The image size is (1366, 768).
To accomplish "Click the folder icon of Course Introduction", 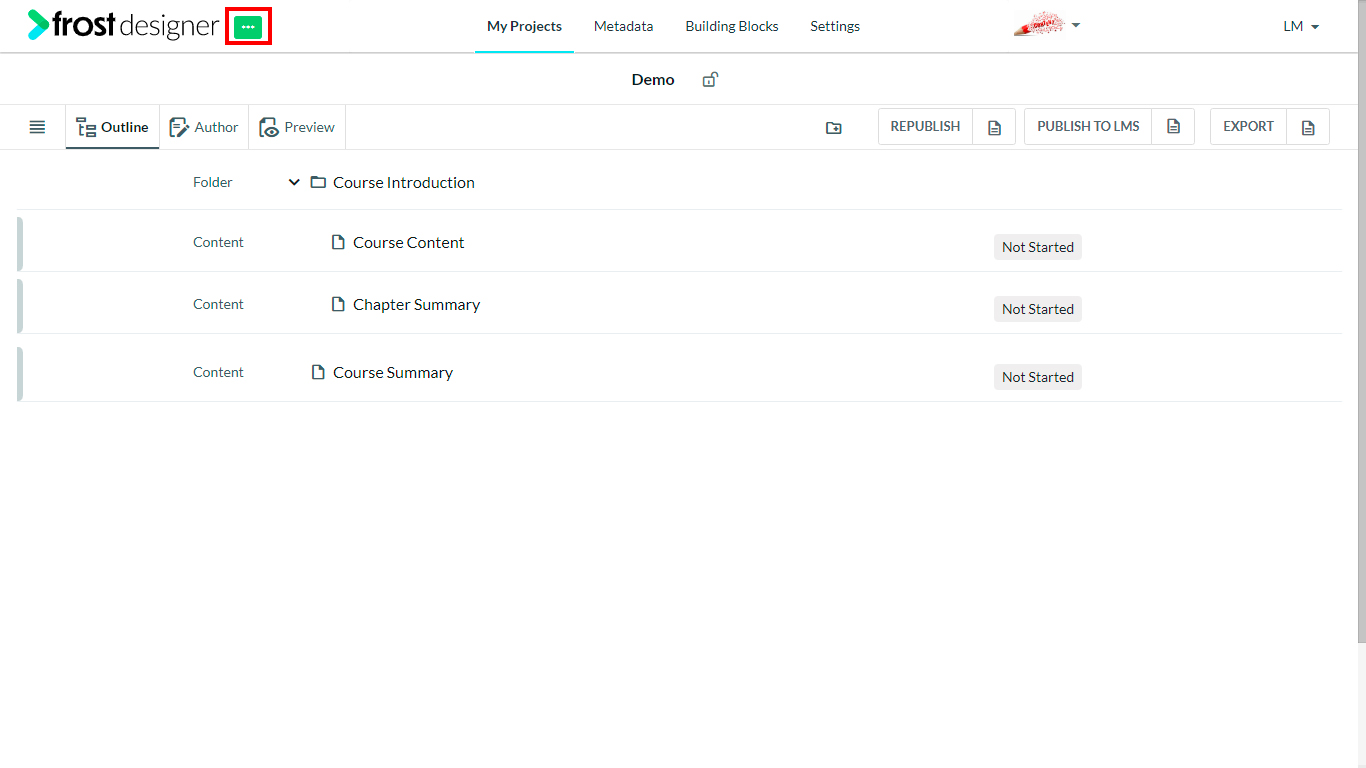I will click(318, 182).
